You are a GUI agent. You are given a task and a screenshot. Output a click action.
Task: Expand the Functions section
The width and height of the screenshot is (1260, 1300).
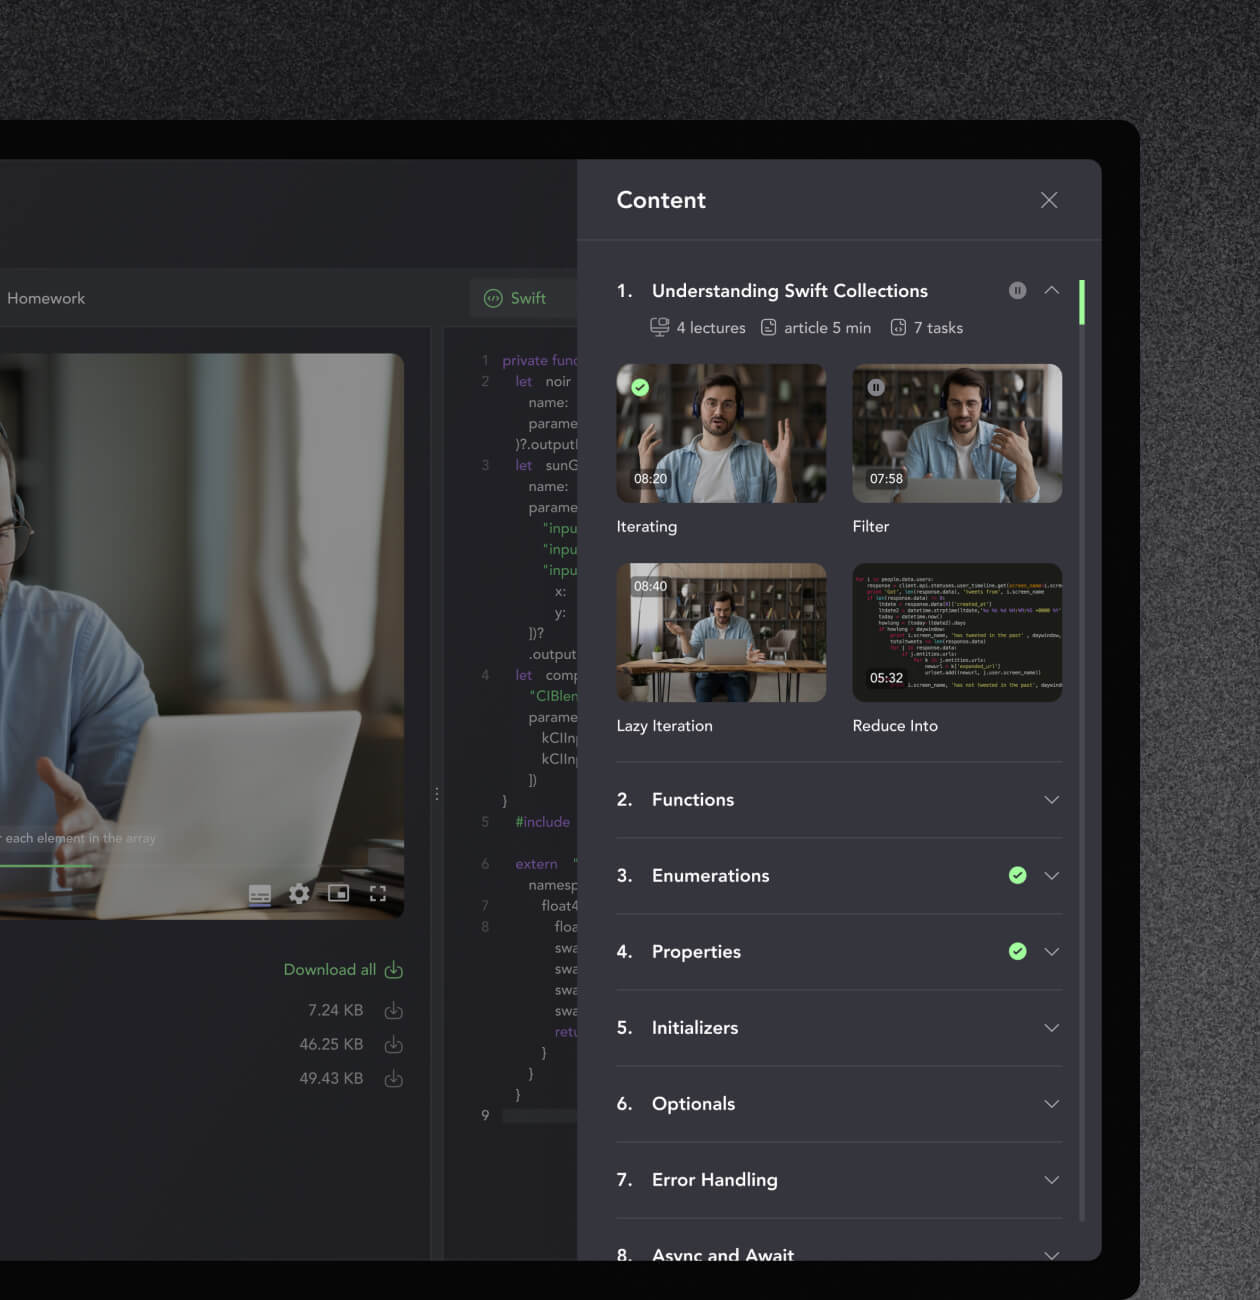point(1051,800)
